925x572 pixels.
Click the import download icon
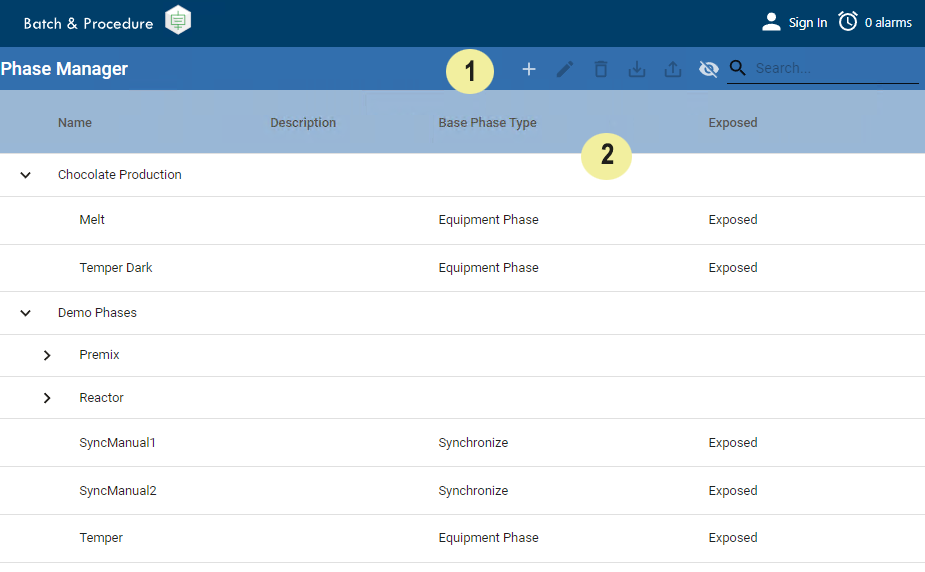636,69
